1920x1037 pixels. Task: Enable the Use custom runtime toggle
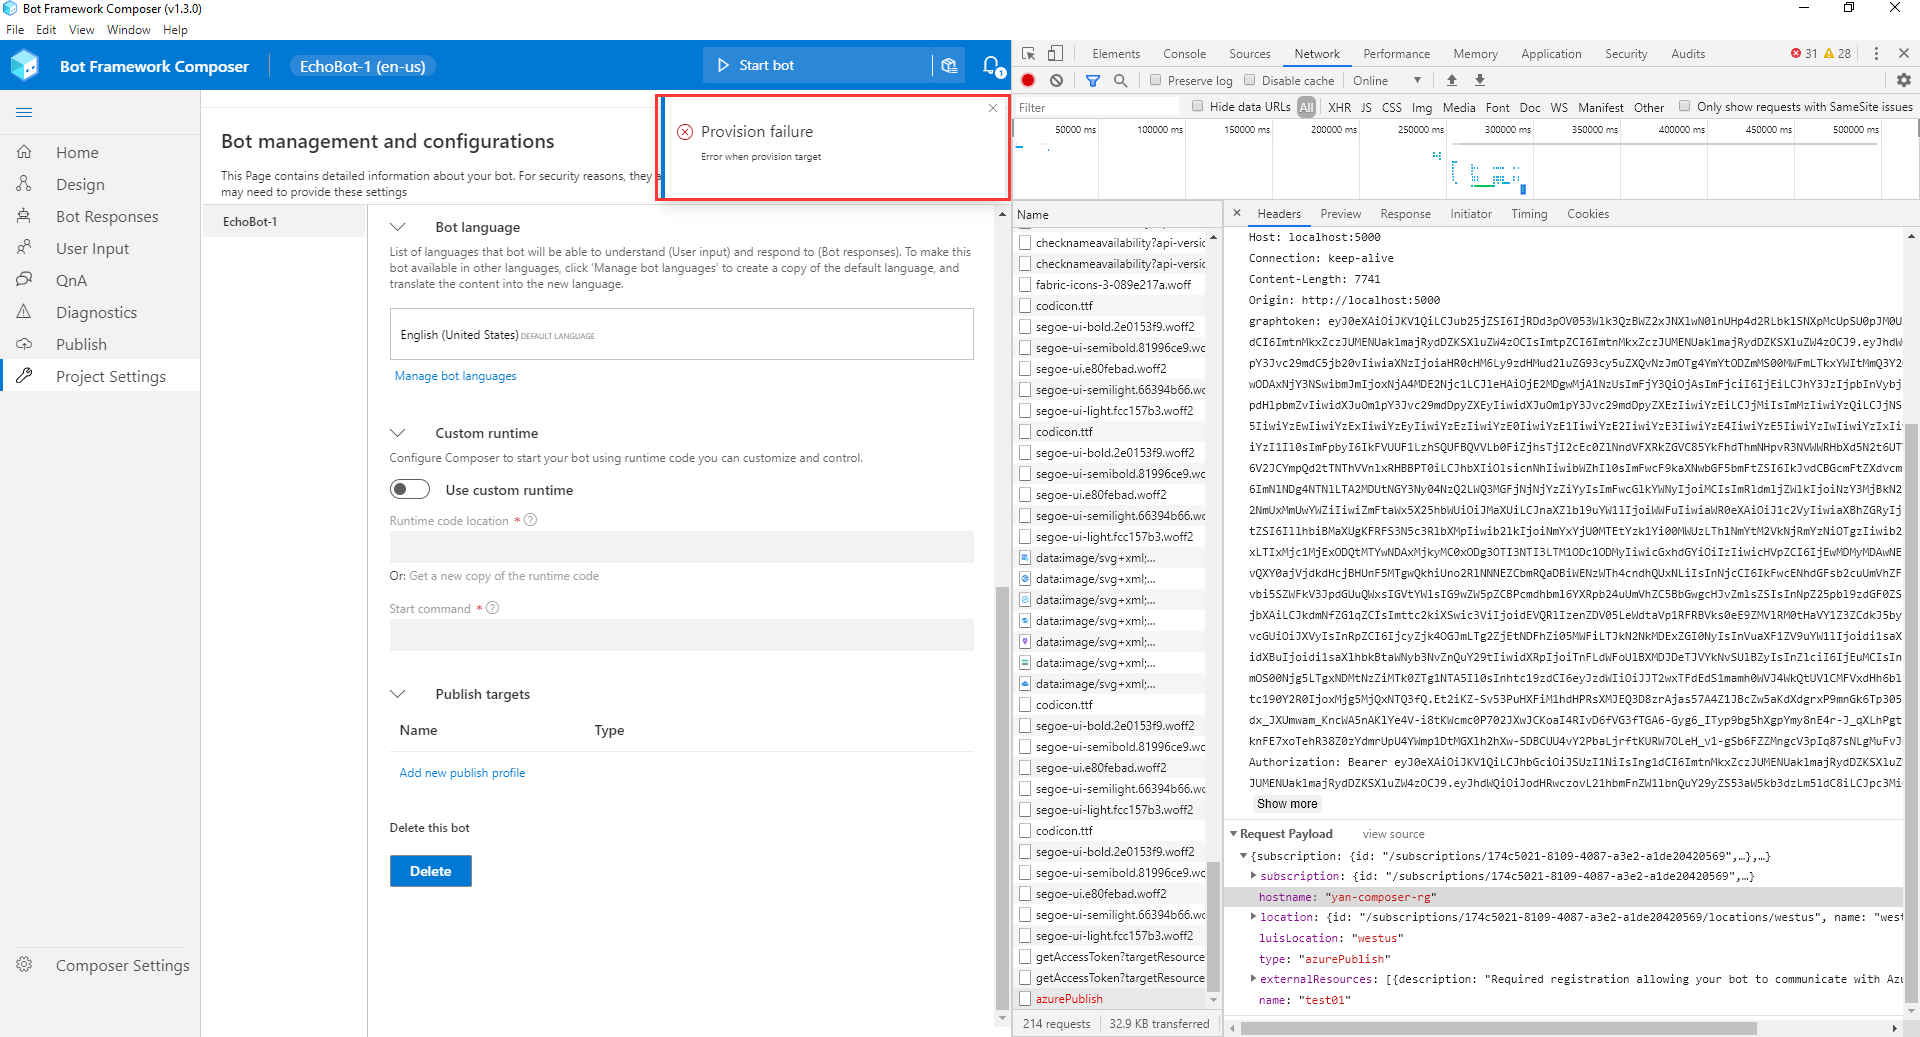(x=409, y=489)
